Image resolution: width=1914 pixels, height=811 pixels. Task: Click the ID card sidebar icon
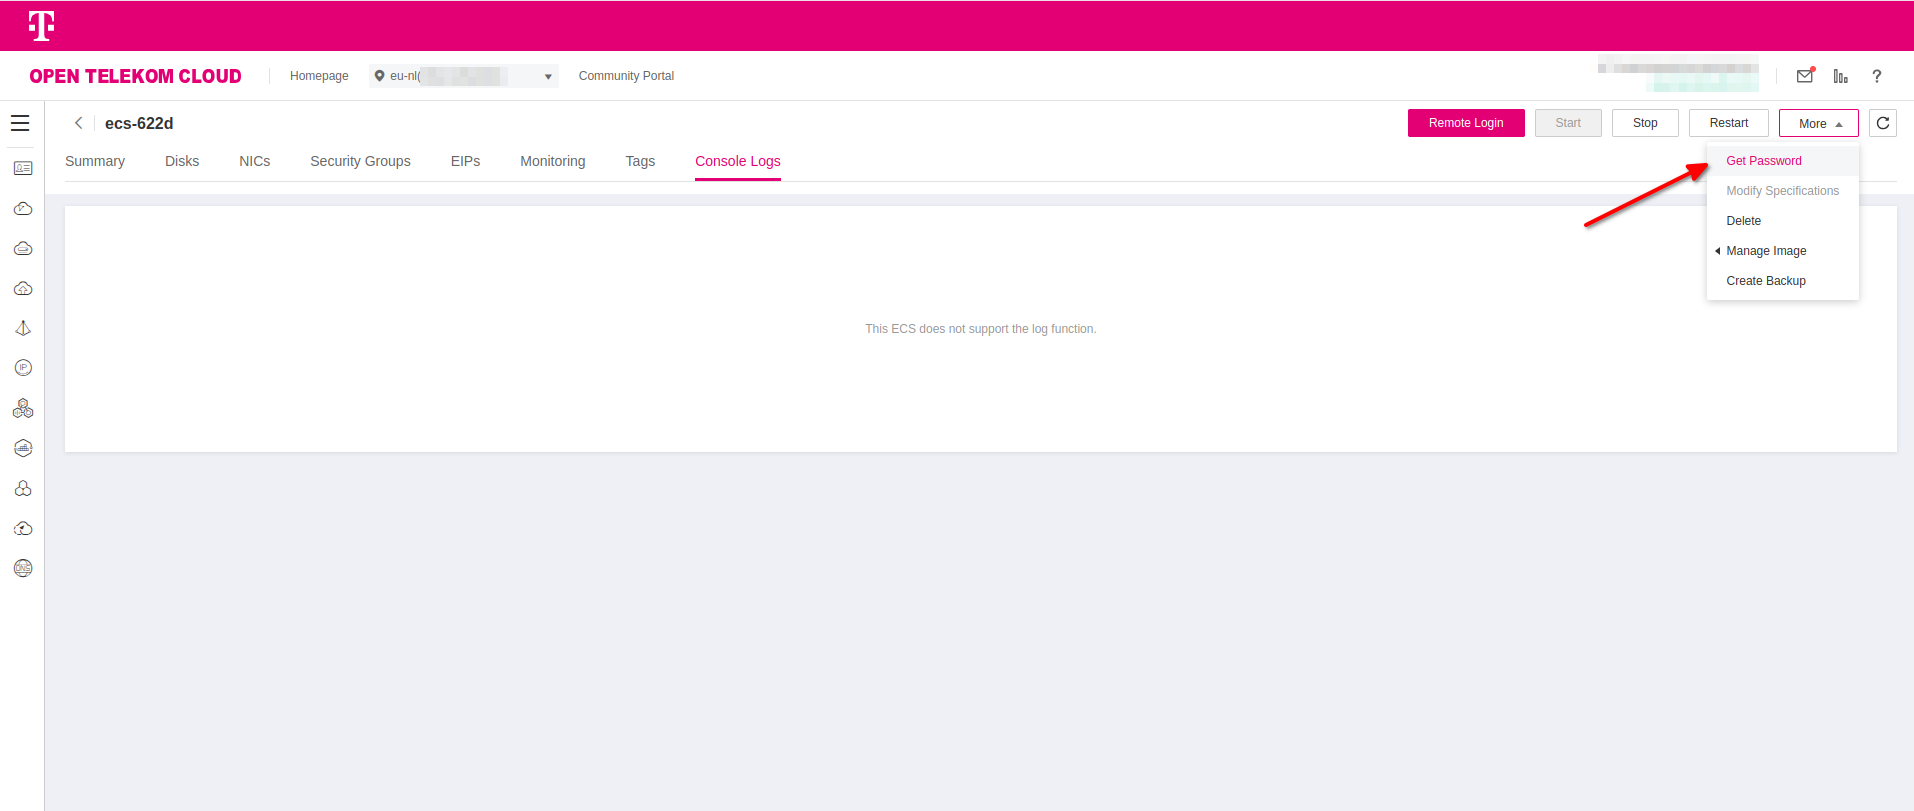click(23, 168)
